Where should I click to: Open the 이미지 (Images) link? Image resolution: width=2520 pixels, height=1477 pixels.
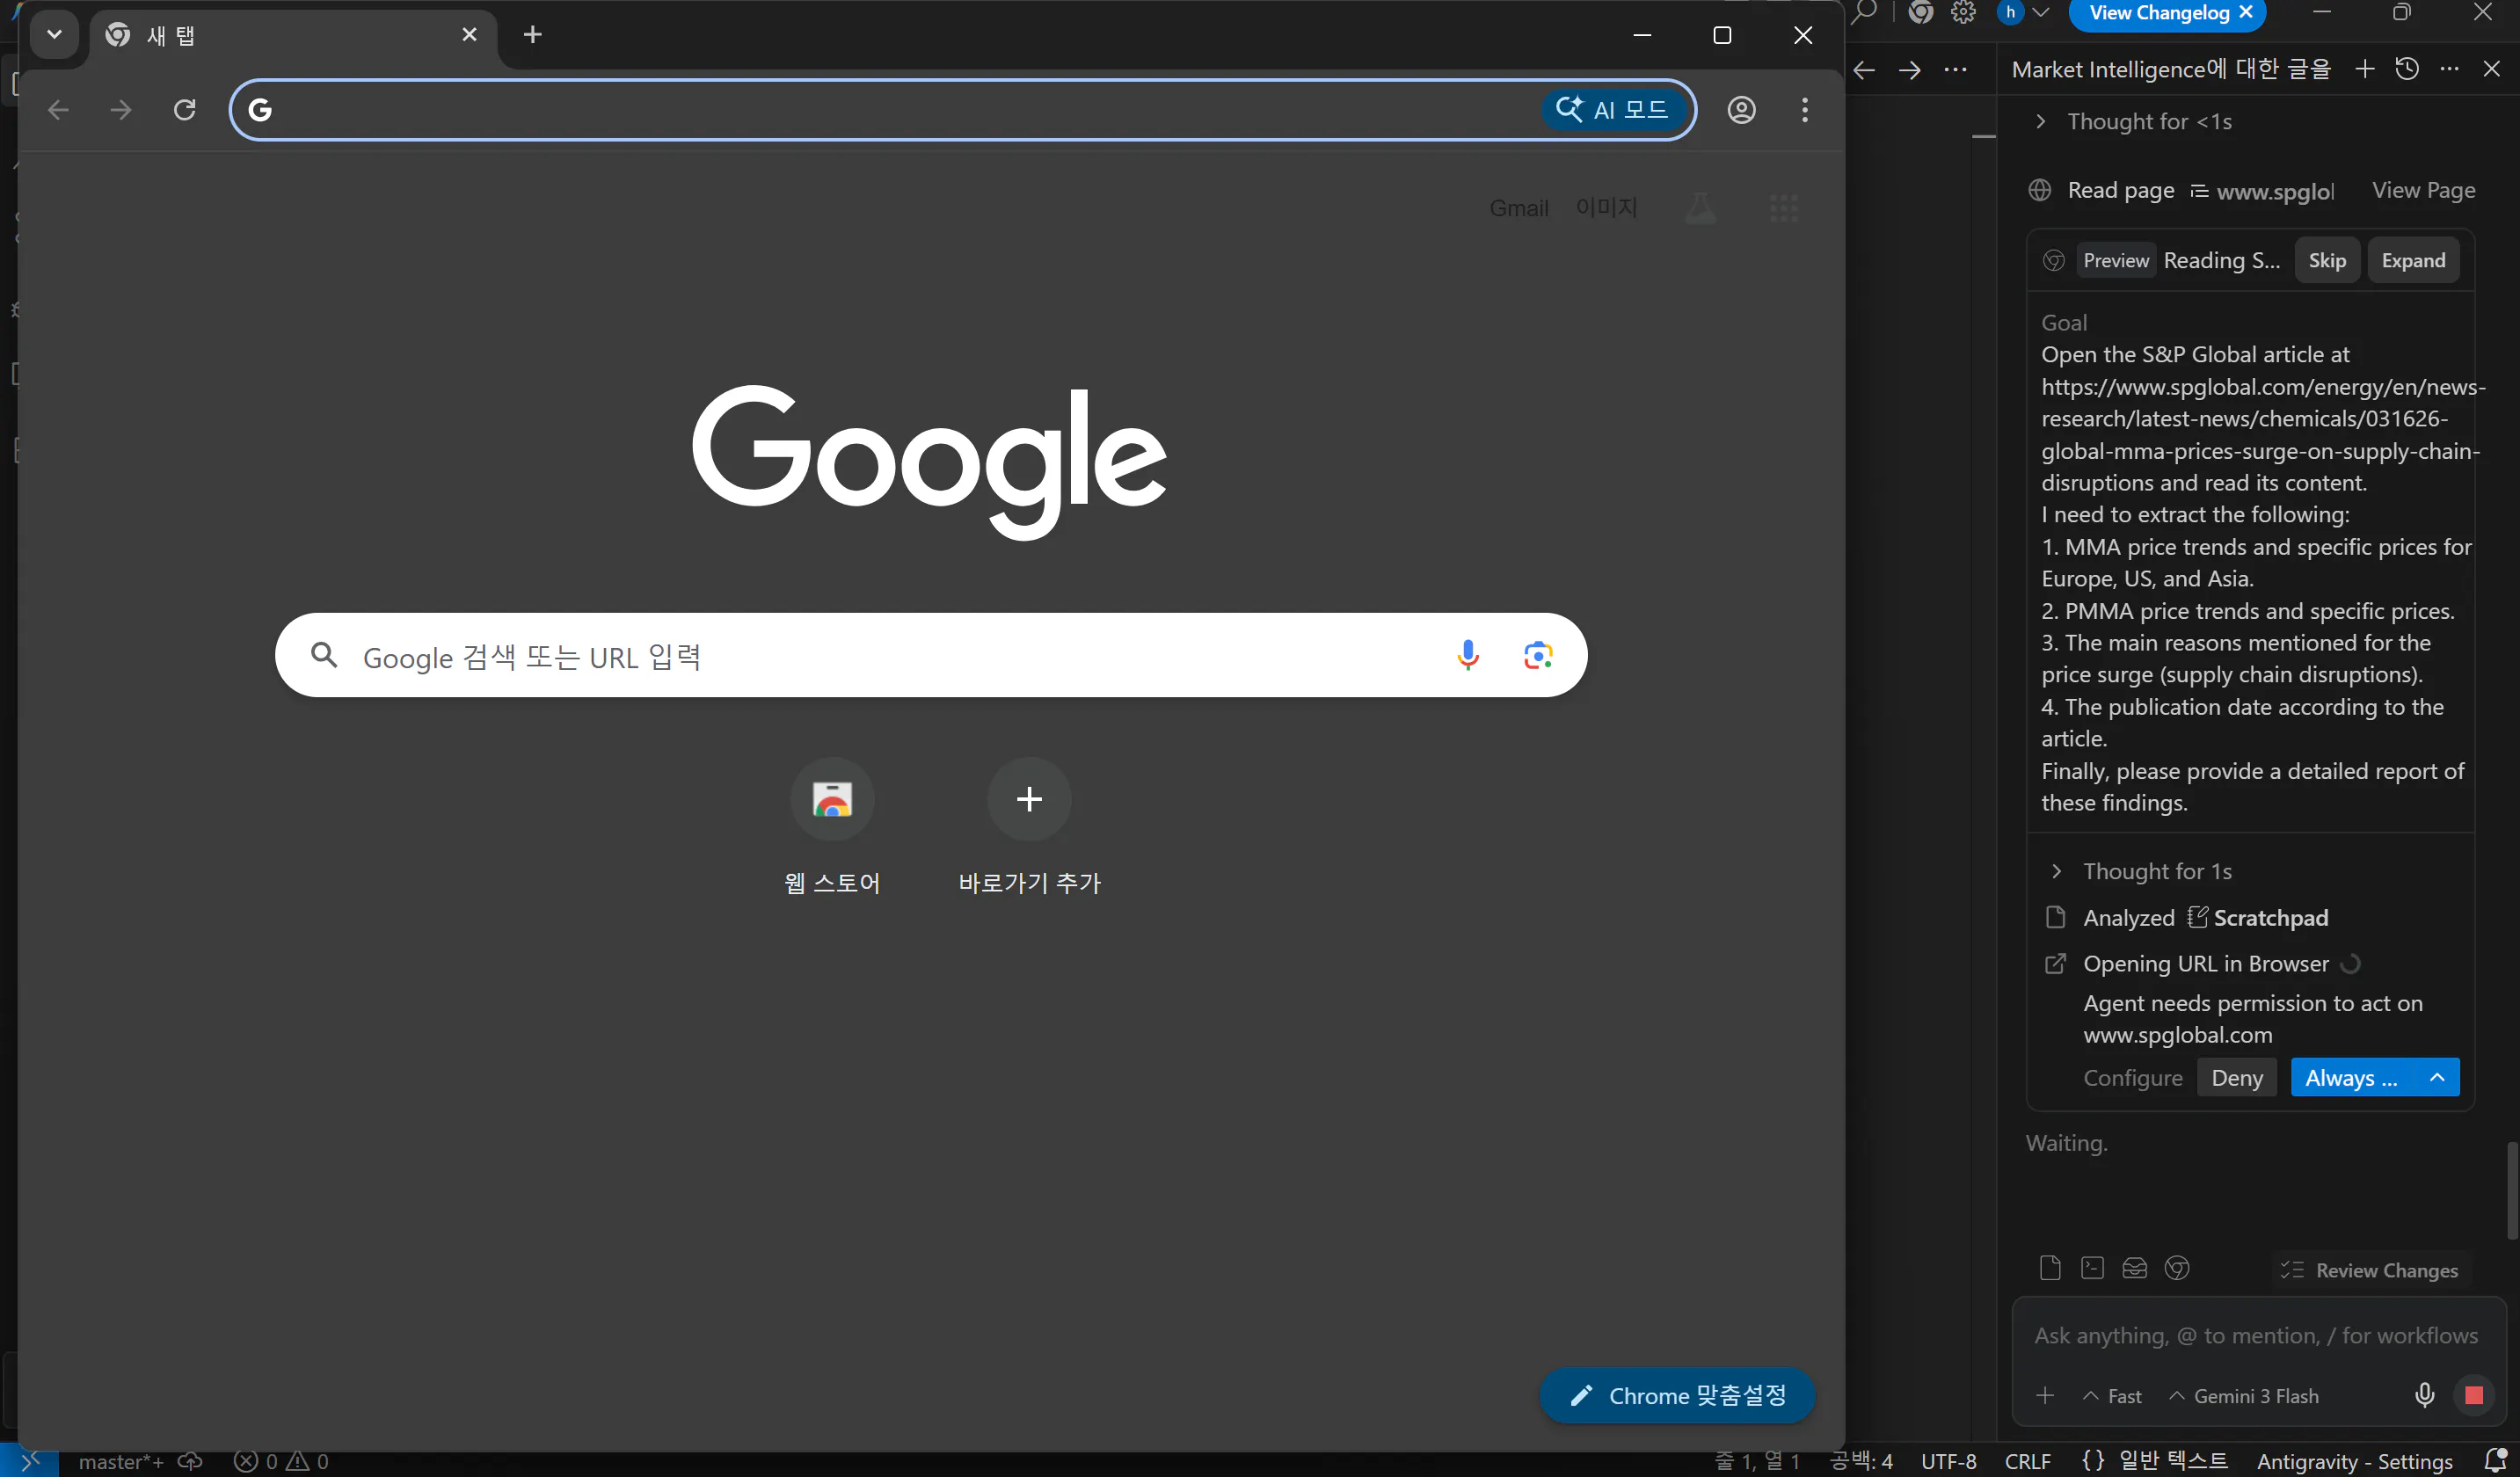[x=1606, y=208]
